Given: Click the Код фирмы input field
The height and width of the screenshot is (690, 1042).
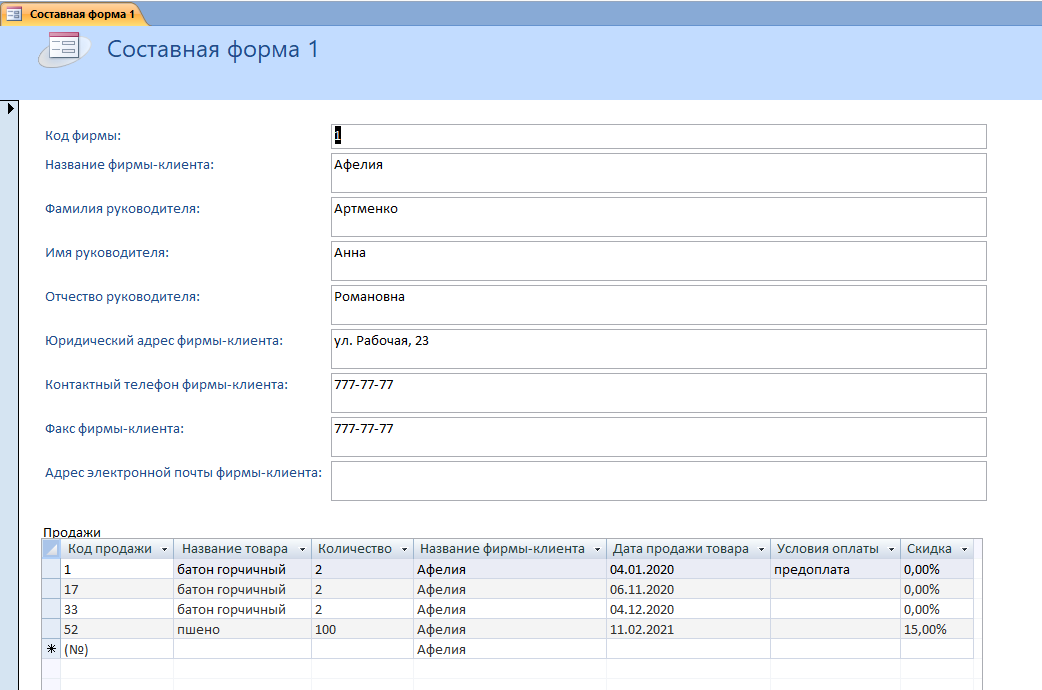Looking at the screenshot, I should tap(659, 136).
